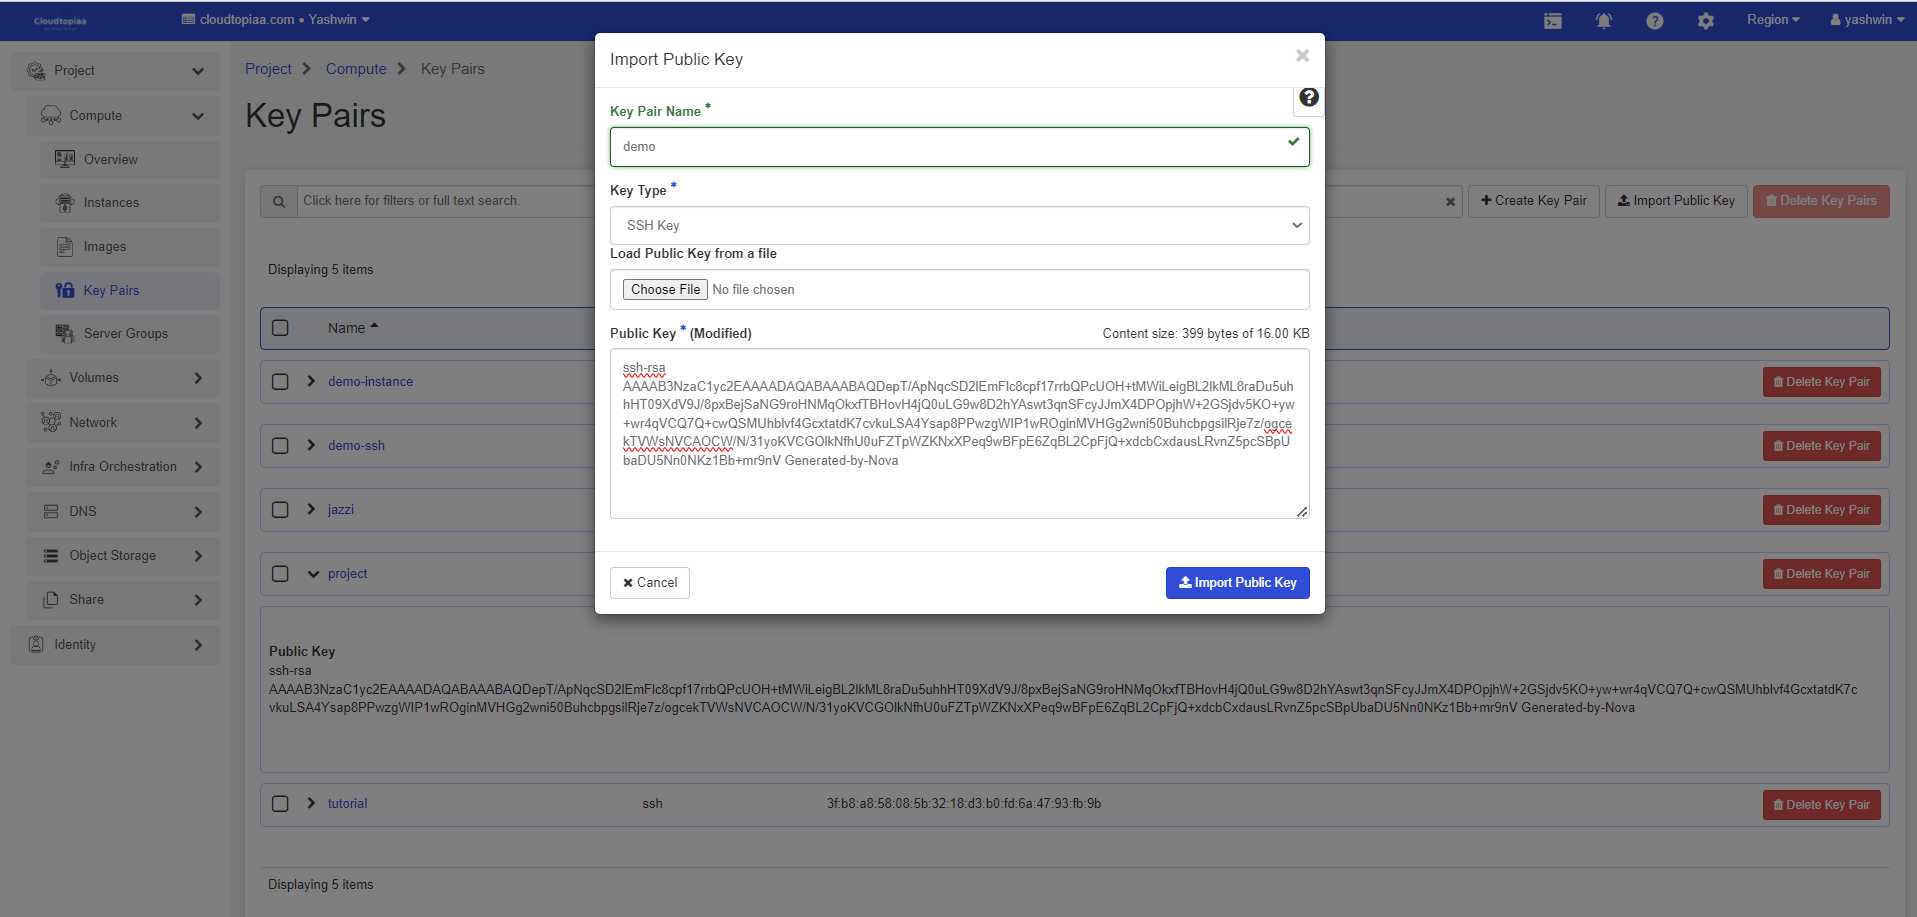Open Instances in the sidebar
The width and height of the screenshot is (1917, 917).
[x=111, y=203]
